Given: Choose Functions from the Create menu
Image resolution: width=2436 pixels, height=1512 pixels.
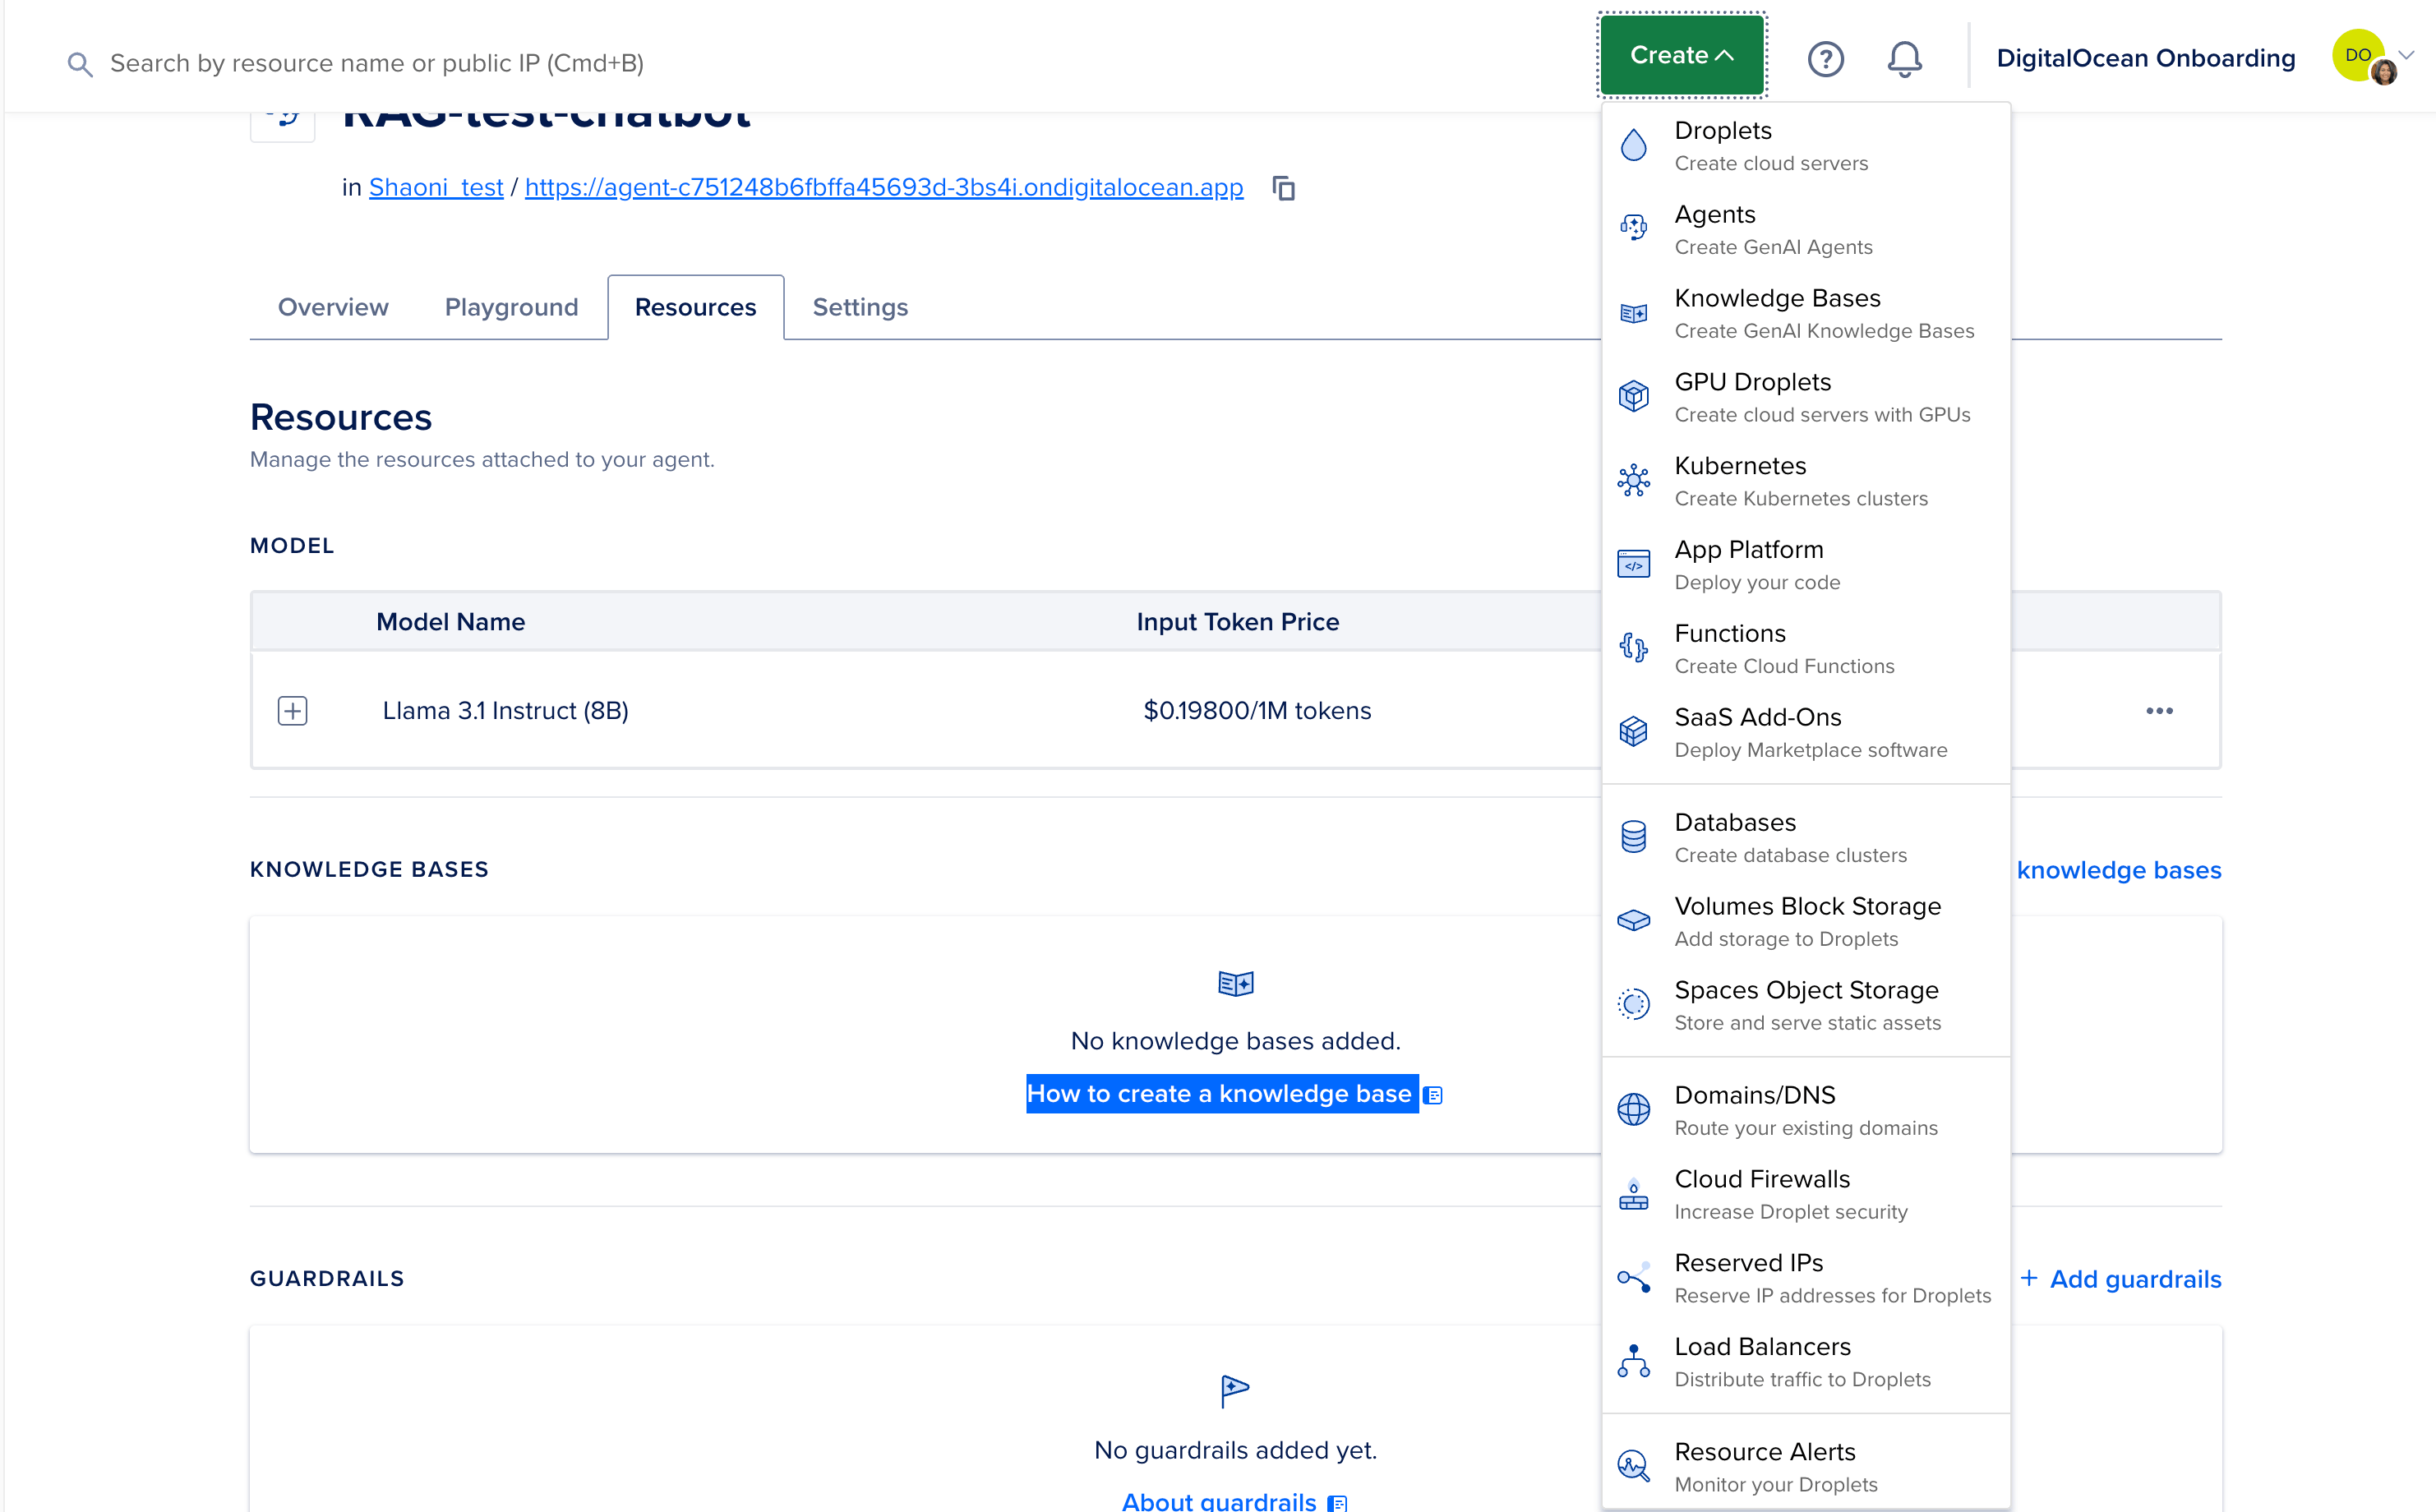Looking at the screenshot, I should point(1805,650).
